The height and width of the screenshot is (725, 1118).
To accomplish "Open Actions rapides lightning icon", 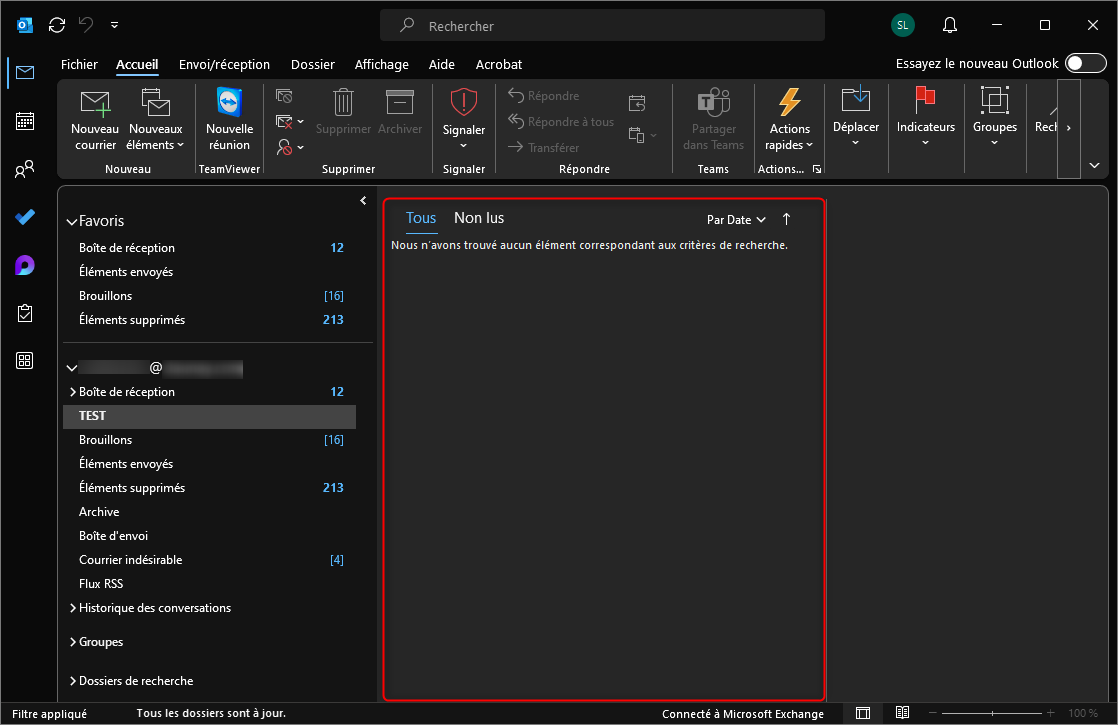I will pos(790,102).
